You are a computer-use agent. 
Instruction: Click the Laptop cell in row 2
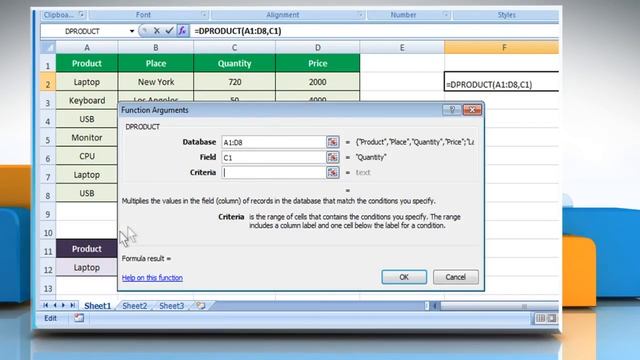point(87,82)
